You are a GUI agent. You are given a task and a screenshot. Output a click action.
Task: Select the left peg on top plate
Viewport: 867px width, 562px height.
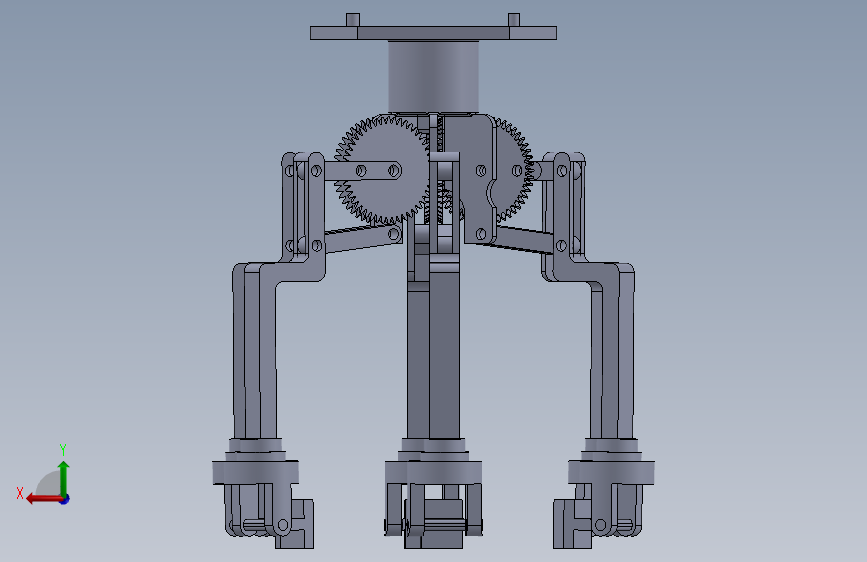[x=353, y=19]
